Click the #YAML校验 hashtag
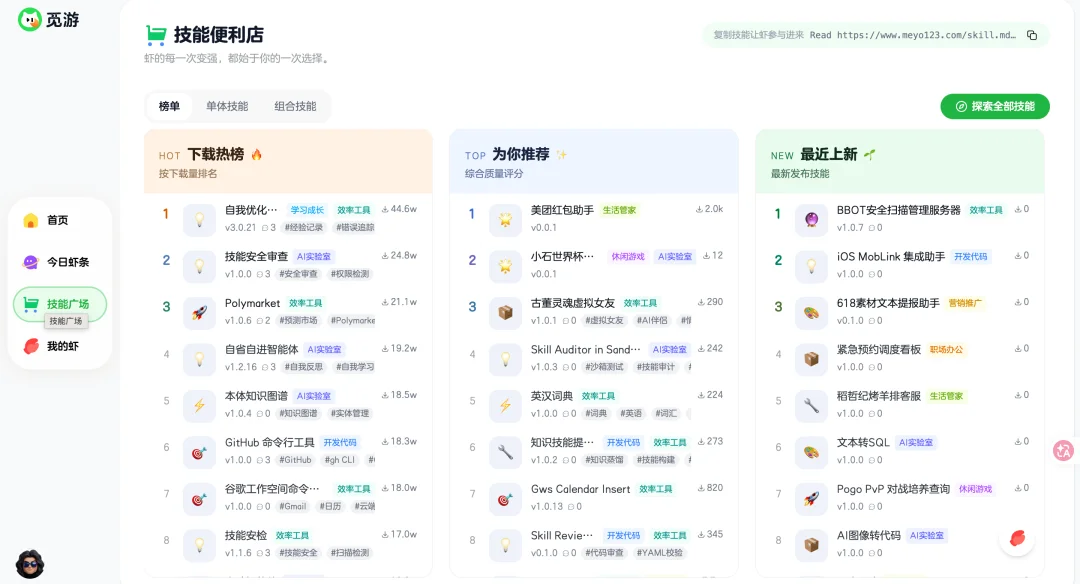 pos(660,553)
